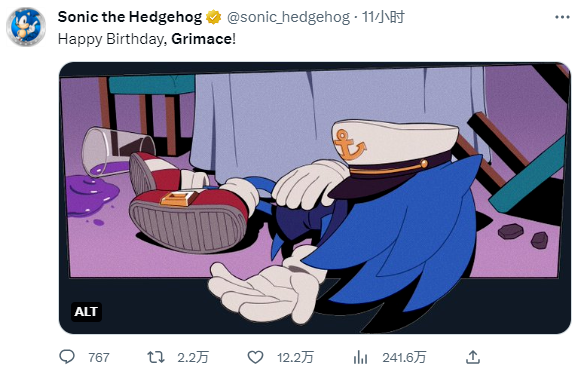Click the captain hat with anchor emblem
This screenshot has width=582, height=371.
(393, 158)
